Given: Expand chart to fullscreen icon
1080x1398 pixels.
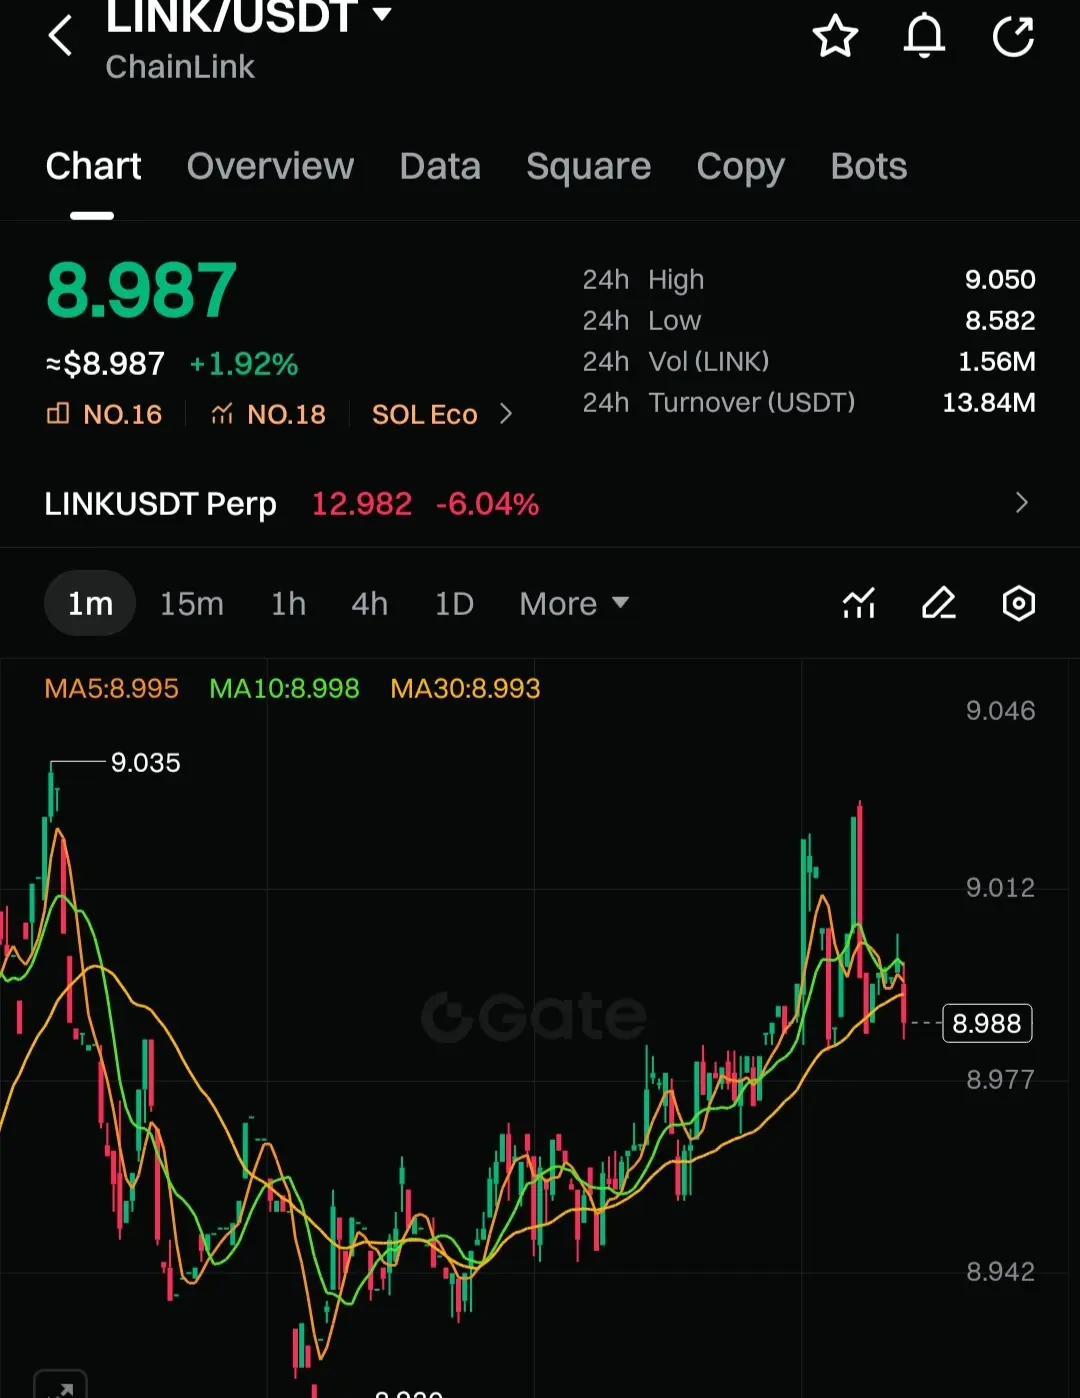Looking at the screenshot, I should coord(60,1386).
